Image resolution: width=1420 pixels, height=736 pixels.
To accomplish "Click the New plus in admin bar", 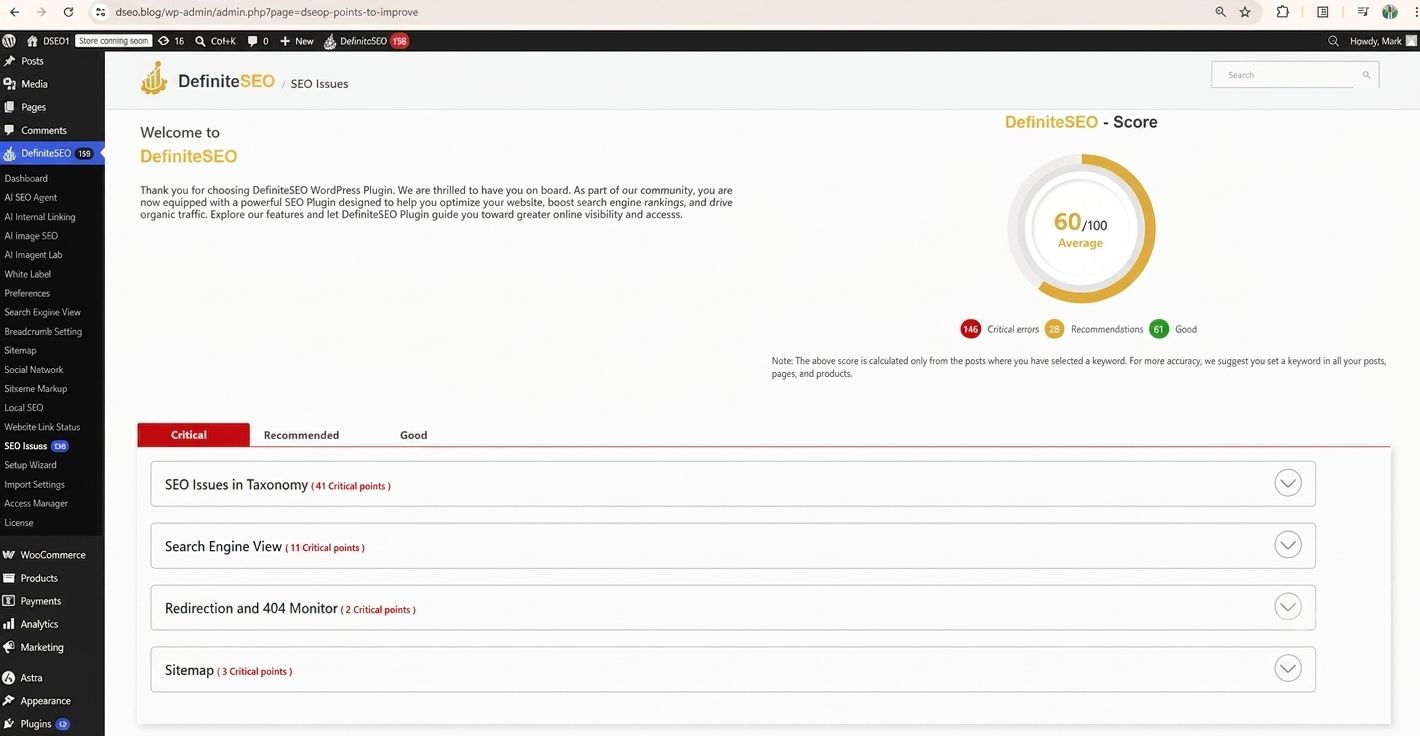I will pyautogui.click(x=296, y=41).
